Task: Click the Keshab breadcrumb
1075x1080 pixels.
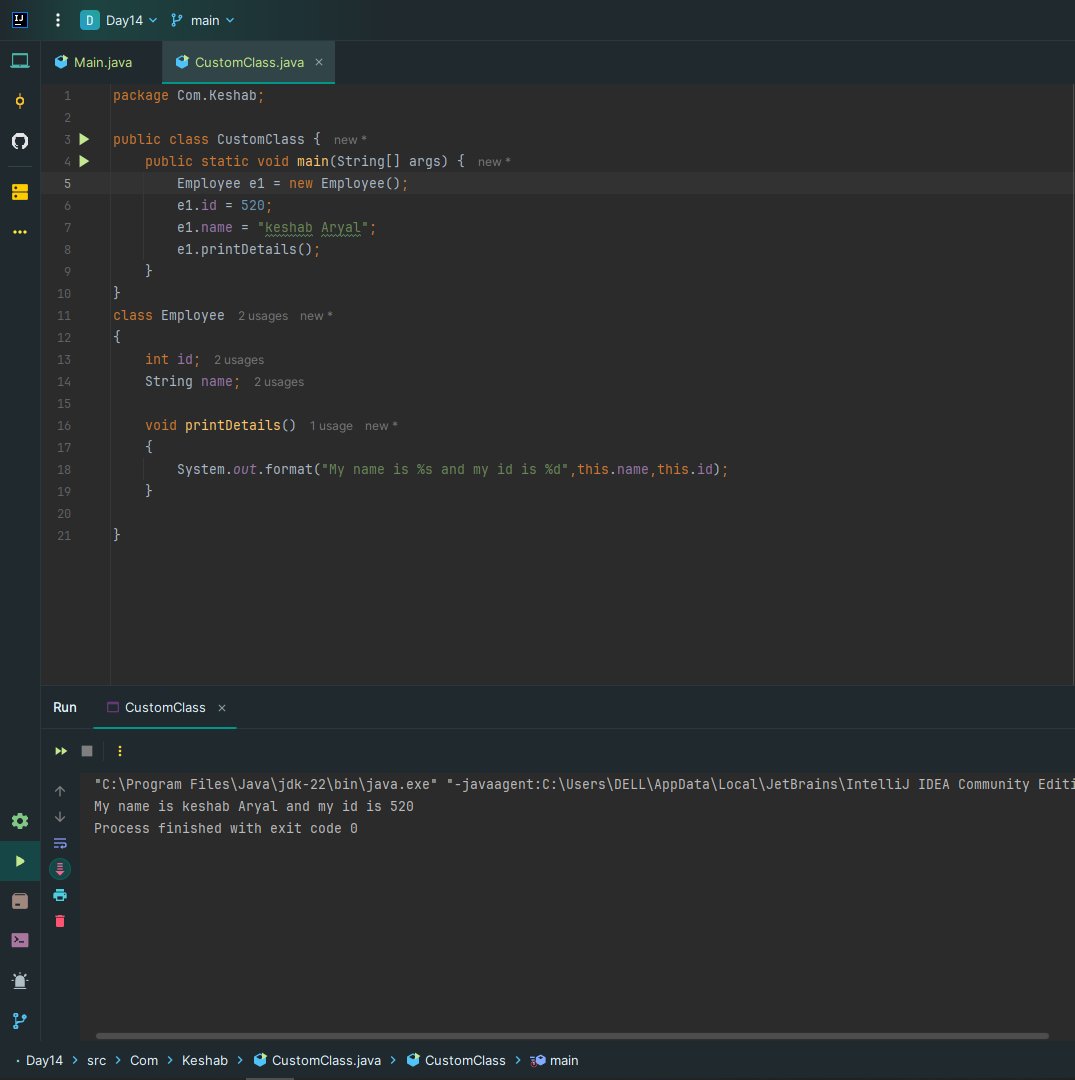Action: (205, 1061)
